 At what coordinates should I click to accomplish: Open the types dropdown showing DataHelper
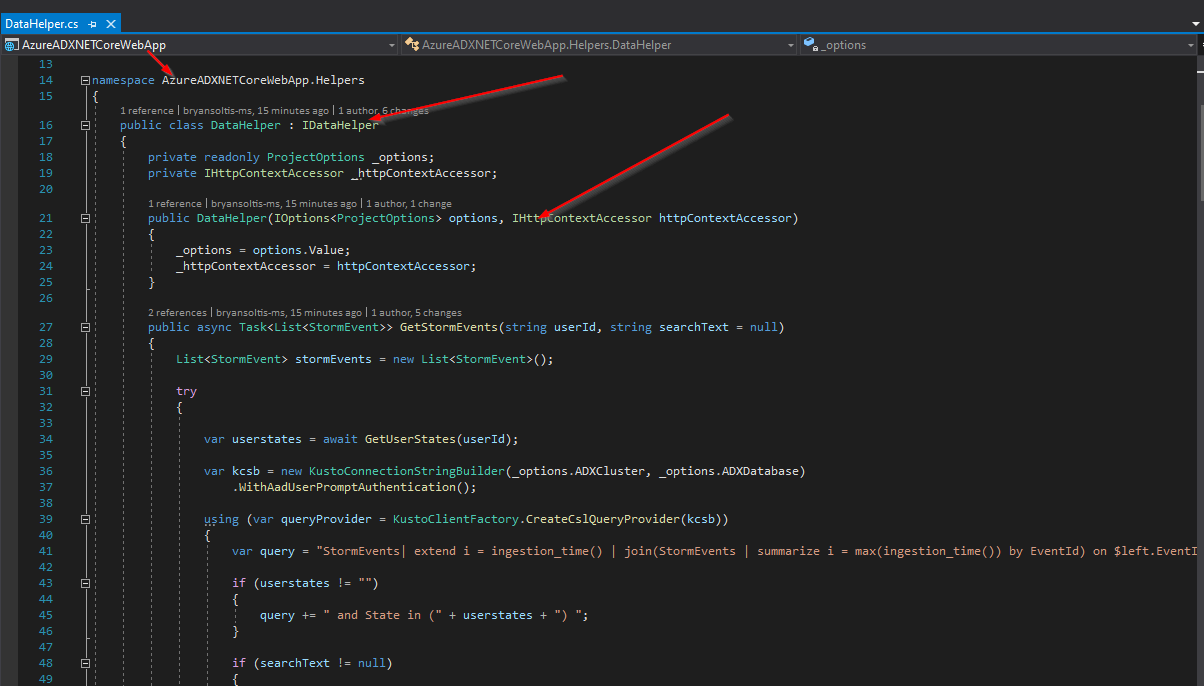[790, 44]
